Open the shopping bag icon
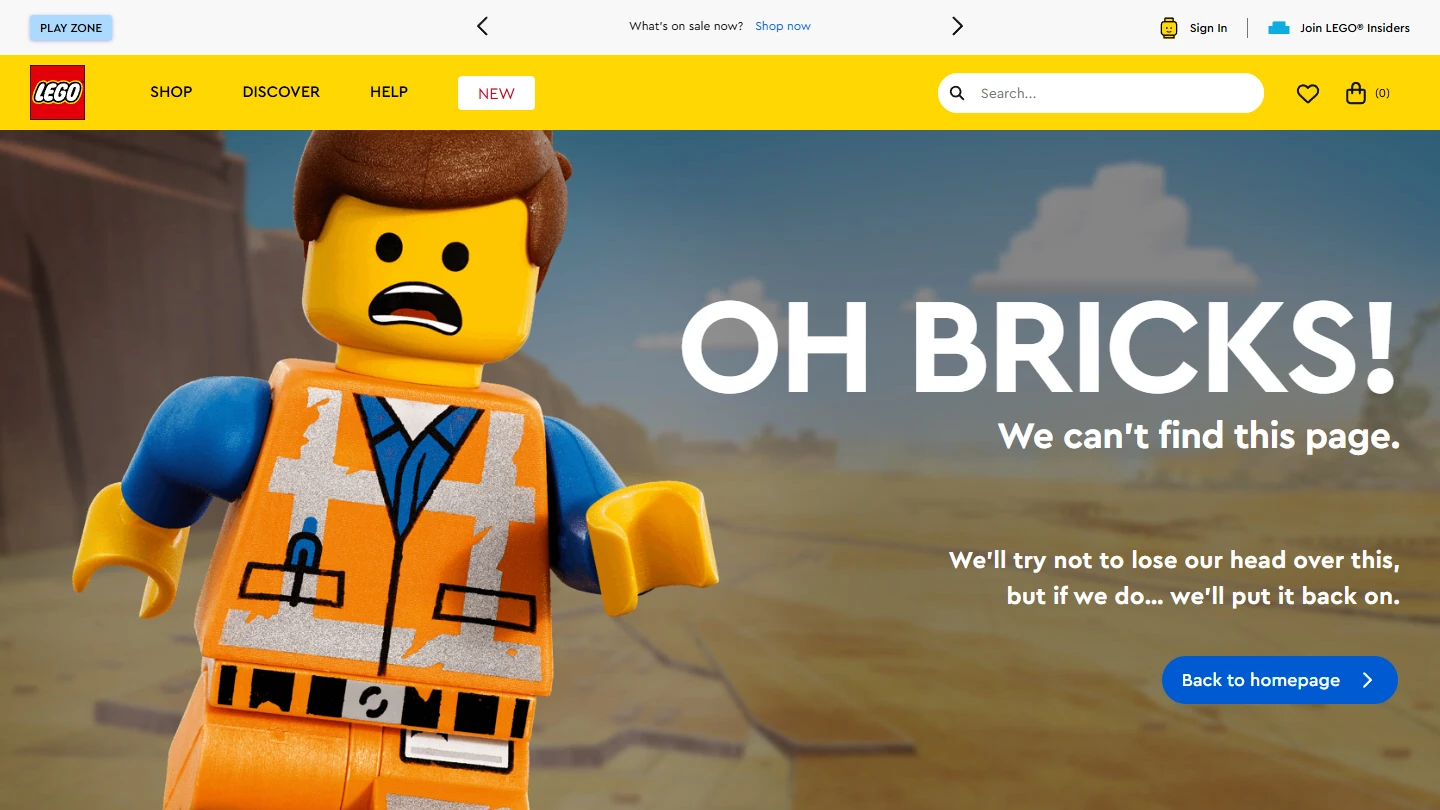This screenshot has width=1440, height=810. [x=1356, y=93]
